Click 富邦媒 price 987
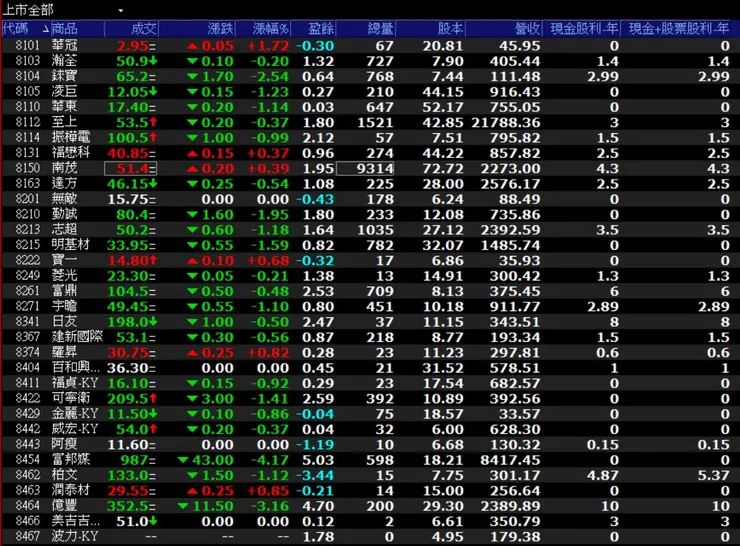 coord(137,460)
